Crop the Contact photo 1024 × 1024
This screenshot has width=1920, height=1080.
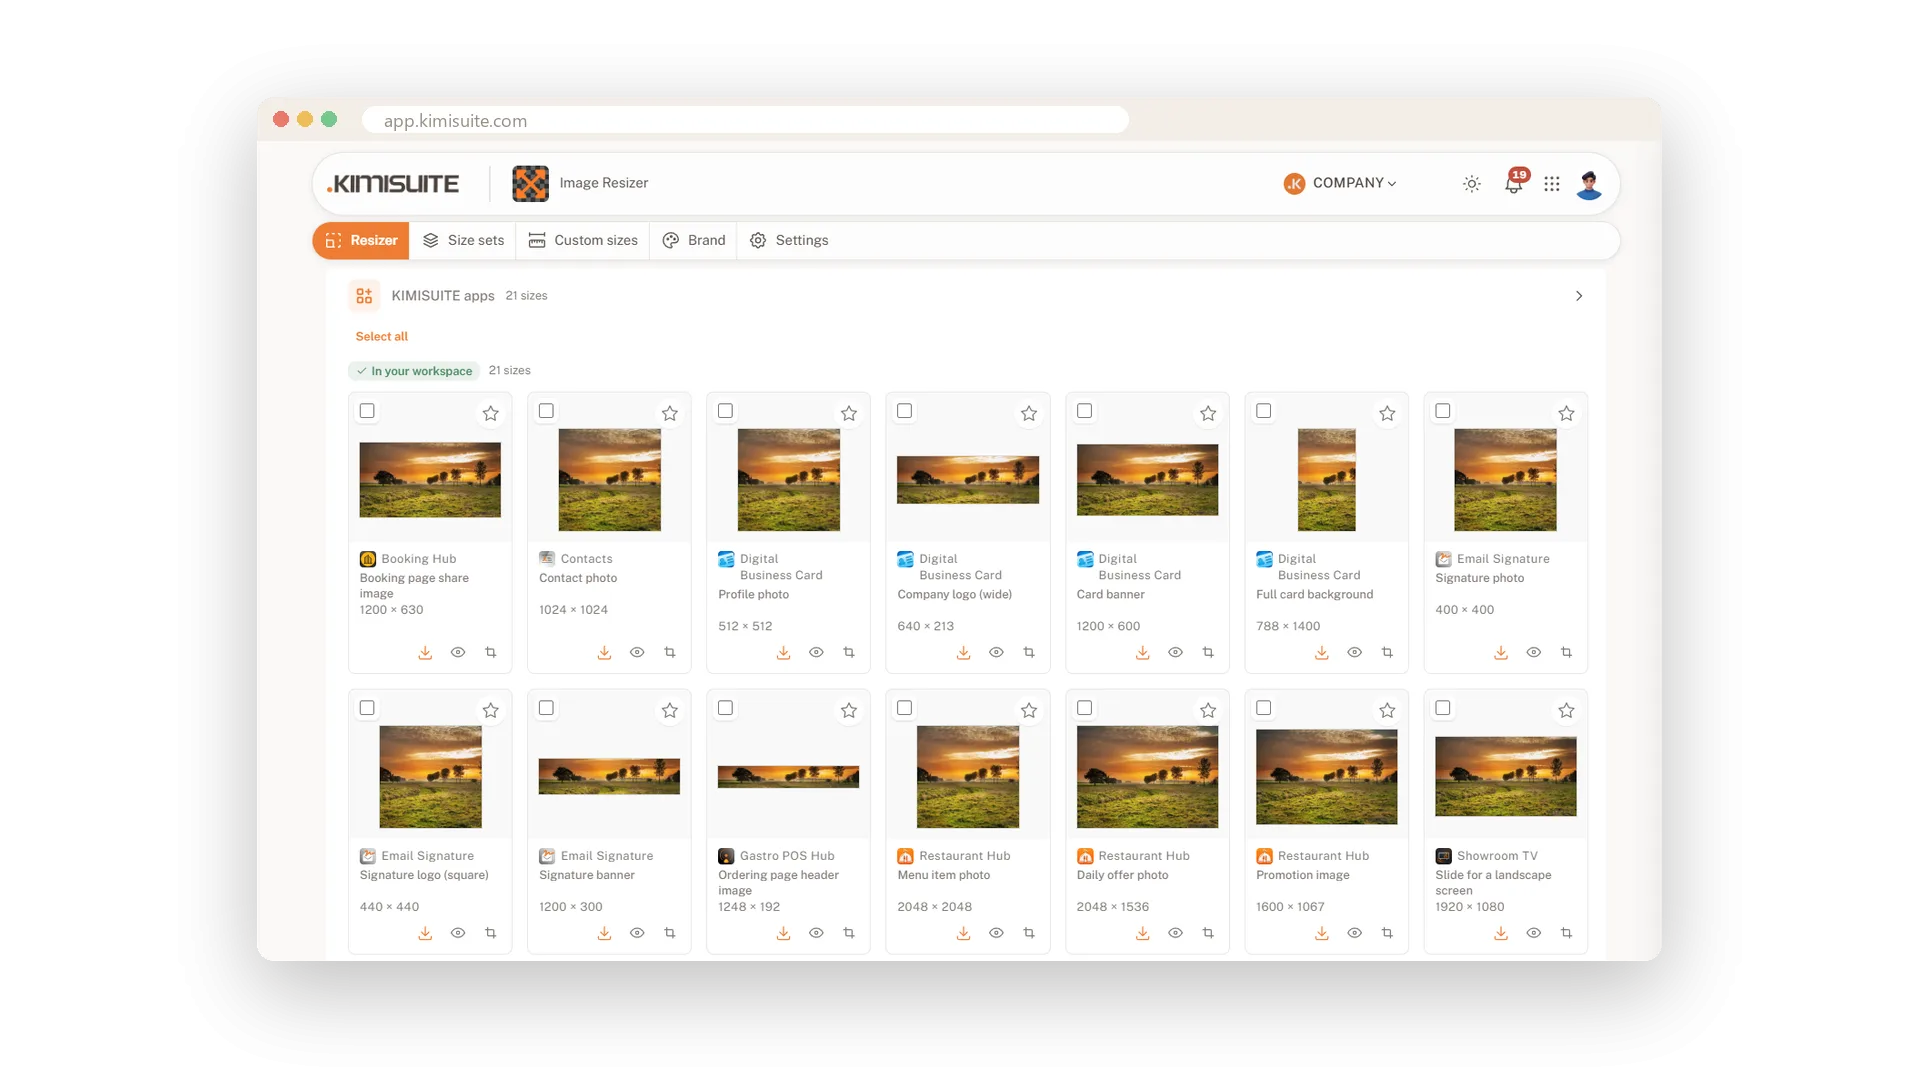click(670, 653)
